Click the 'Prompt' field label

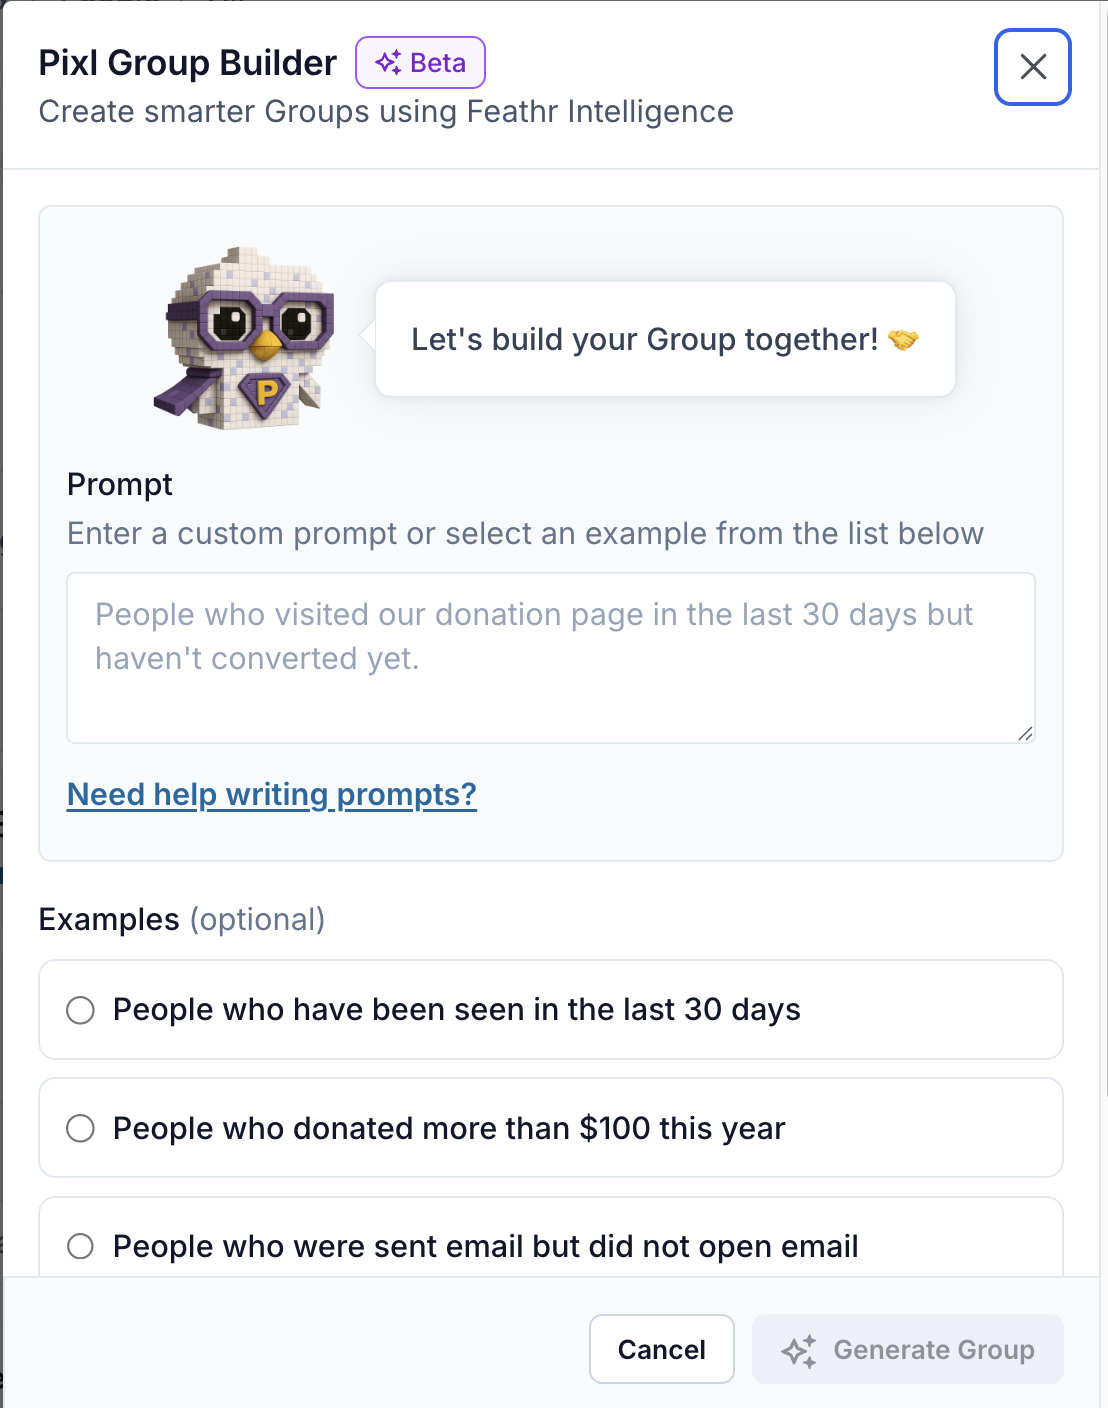120,484
